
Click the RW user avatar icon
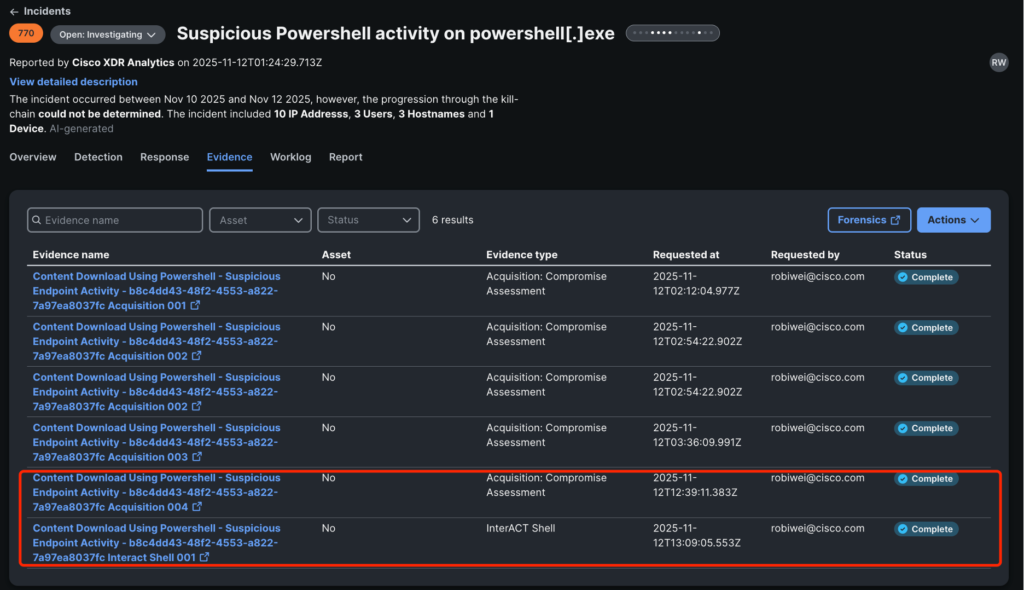point(998,62)
